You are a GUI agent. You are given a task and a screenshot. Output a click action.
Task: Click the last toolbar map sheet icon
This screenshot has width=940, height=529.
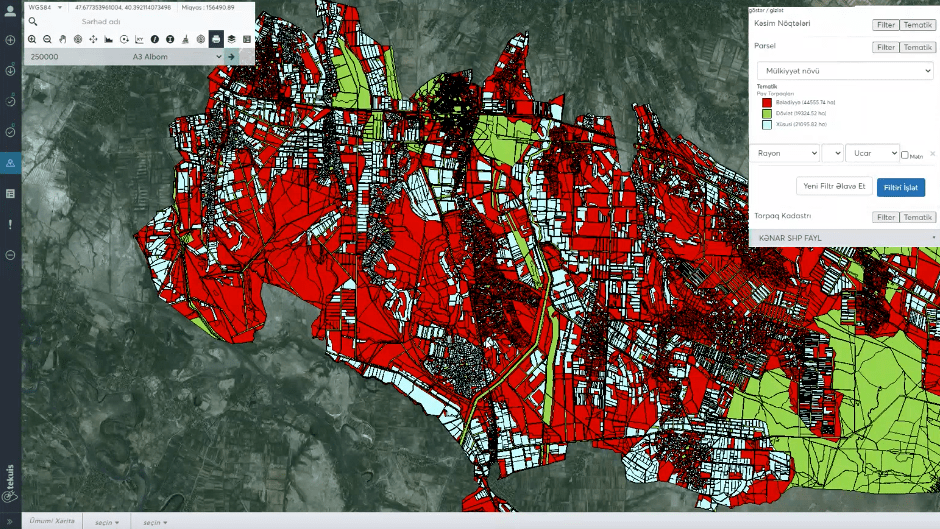[247, 39]
